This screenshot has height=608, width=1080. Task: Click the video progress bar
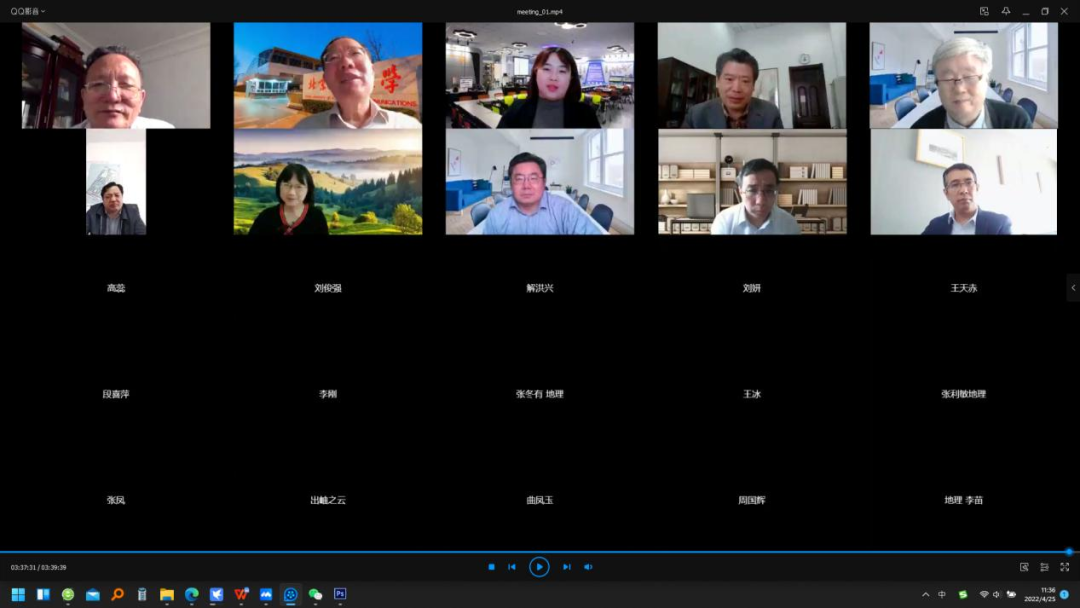[x=540, y=551]
